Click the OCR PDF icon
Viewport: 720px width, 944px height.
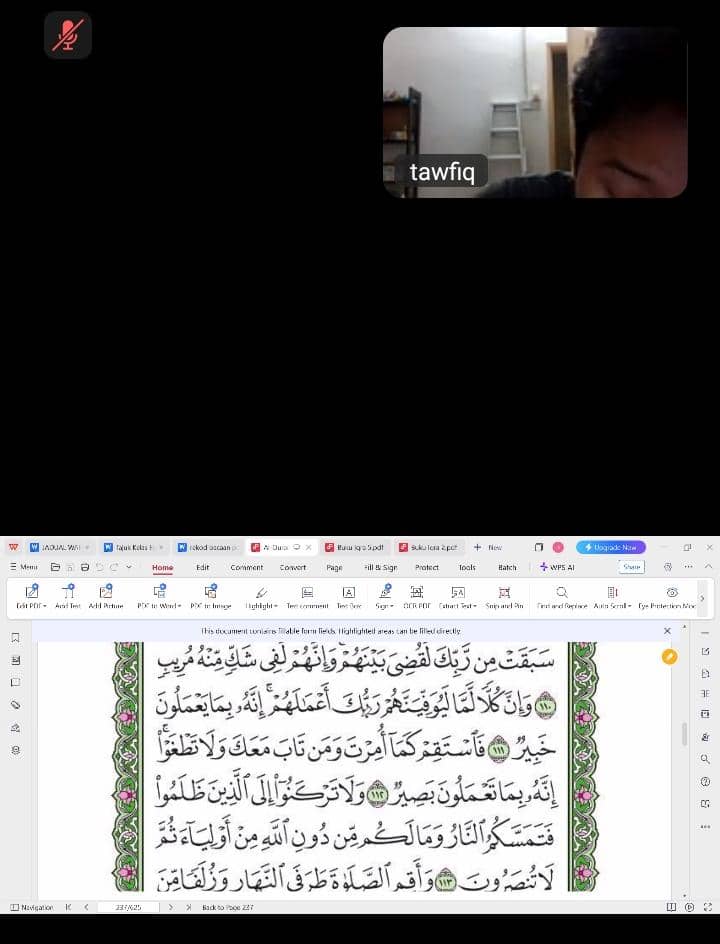(x=417, y=592)
